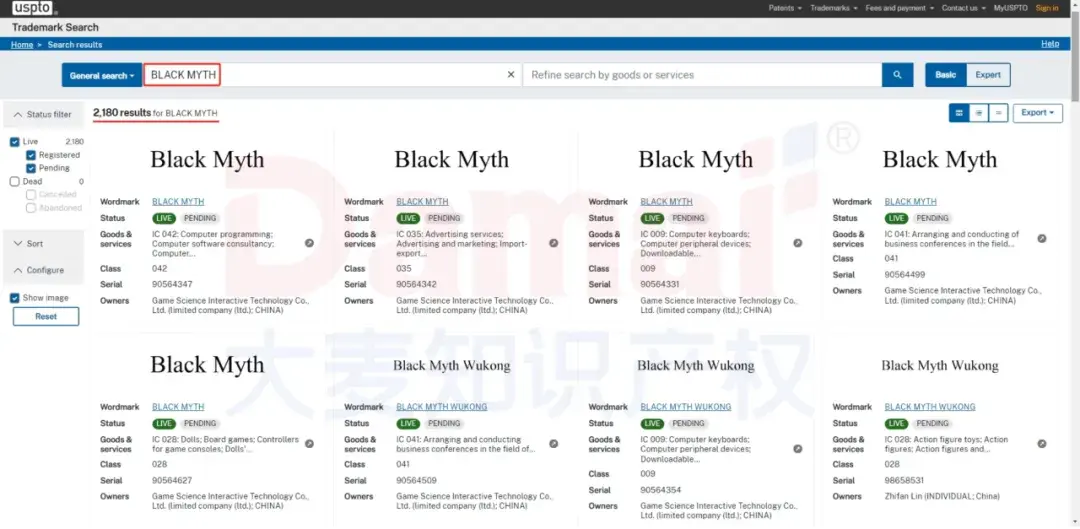Expand goods details for serial 90564347
Screen dimensions: 1080x529
coord(309,243)
